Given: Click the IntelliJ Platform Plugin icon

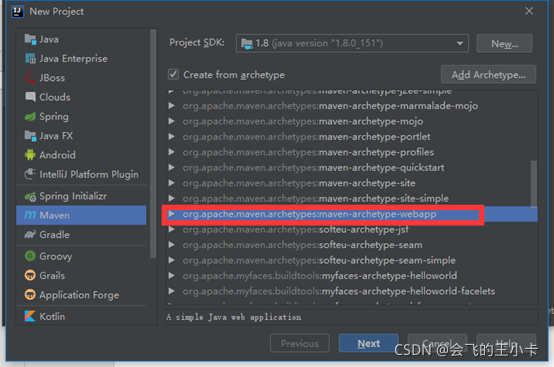Looking at the screenshot, I should tap(30, 174).
